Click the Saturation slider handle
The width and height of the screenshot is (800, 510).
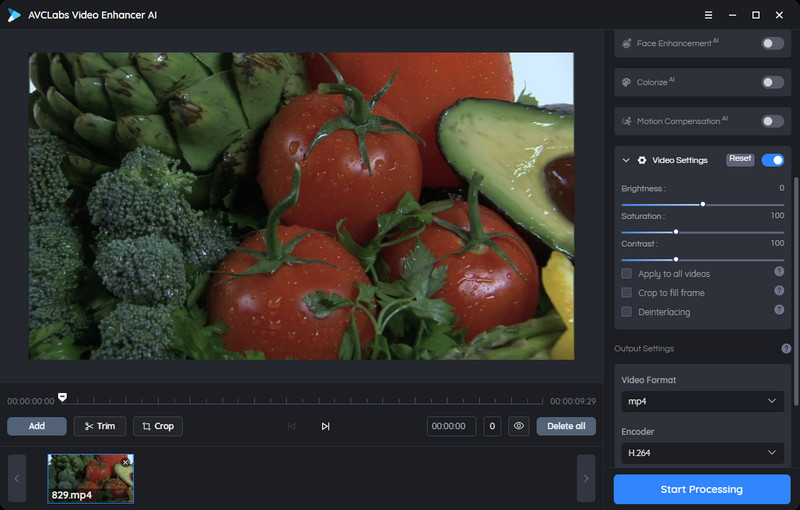click(x=676, y=232)
